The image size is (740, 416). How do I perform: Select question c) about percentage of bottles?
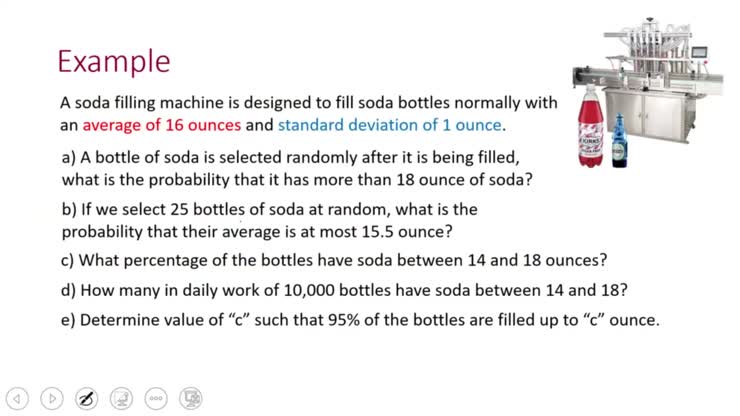coord(335,261)
